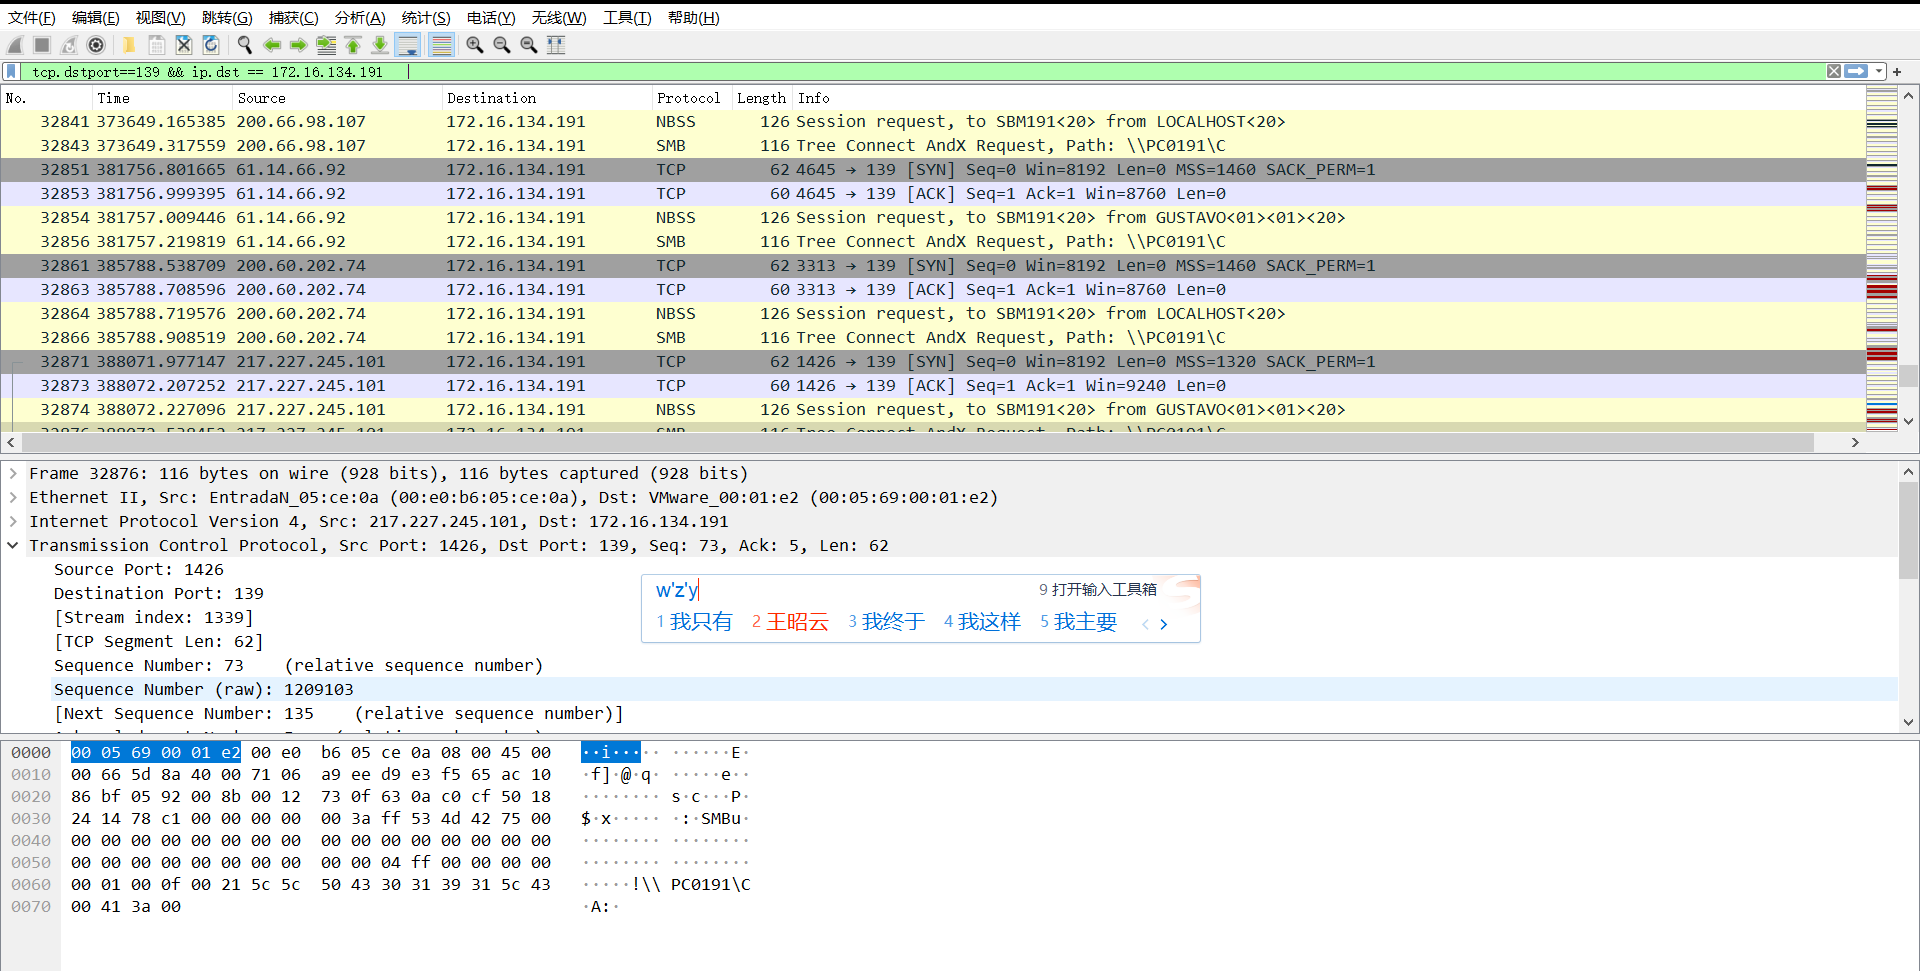Expand the Ethernet II tree node
The width and height of the screenshot is (1920, 971).
coord(13,497)
